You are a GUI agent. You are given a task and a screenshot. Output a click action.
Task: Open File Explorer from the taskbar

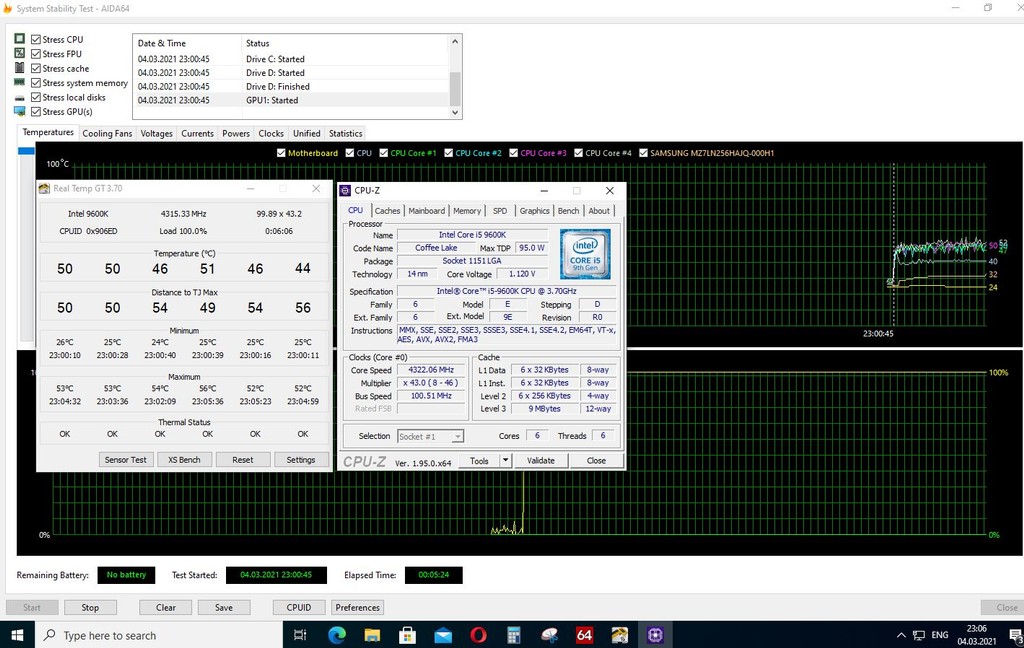[x=372, y=635]
